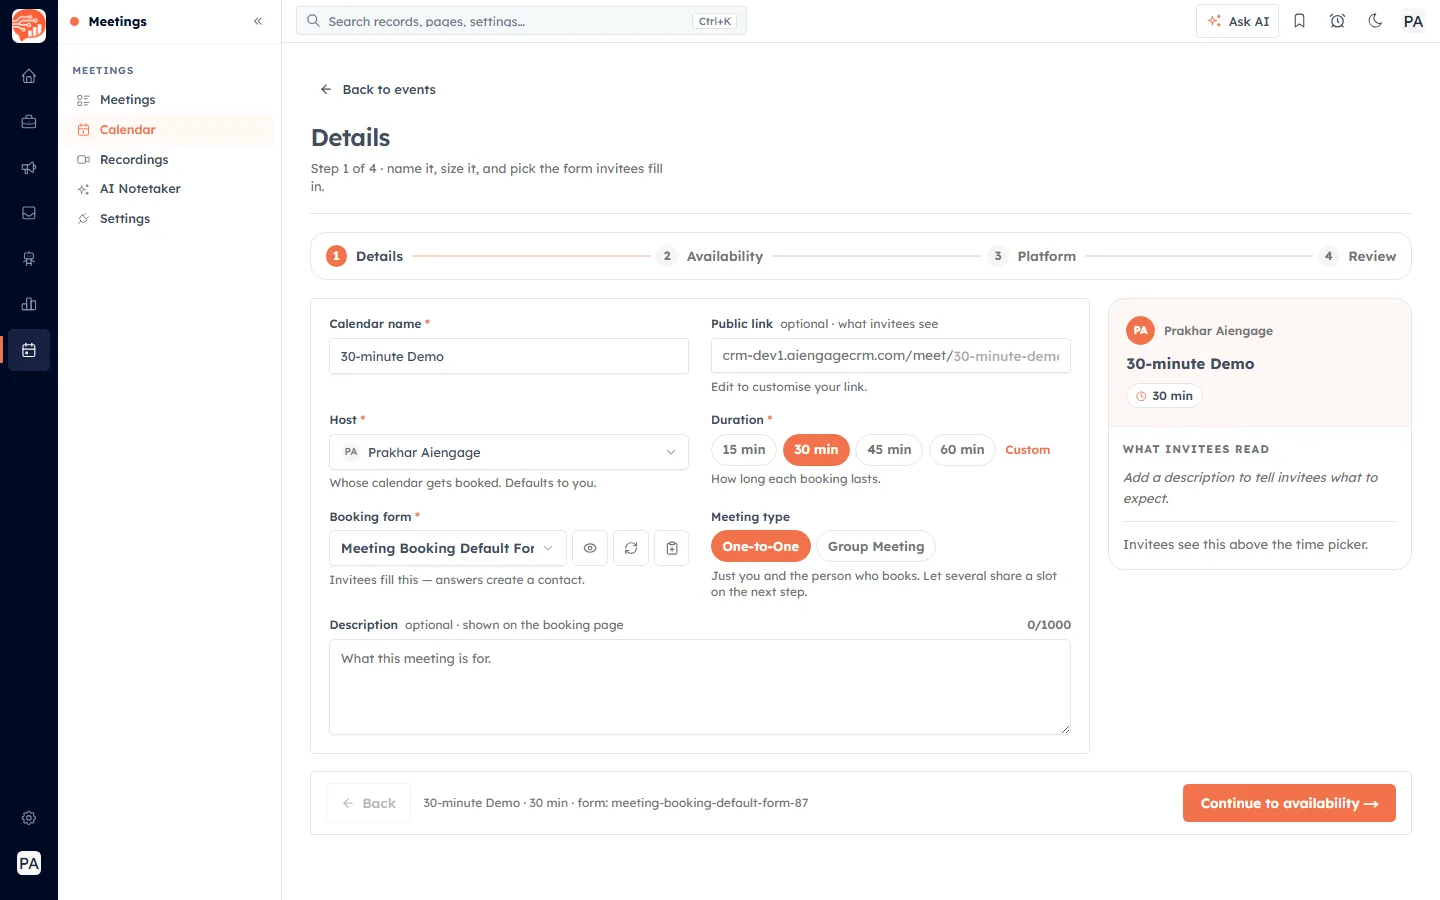Select the 30 min duration
This screenshot has height=900, width=1440.
[816, 450]
